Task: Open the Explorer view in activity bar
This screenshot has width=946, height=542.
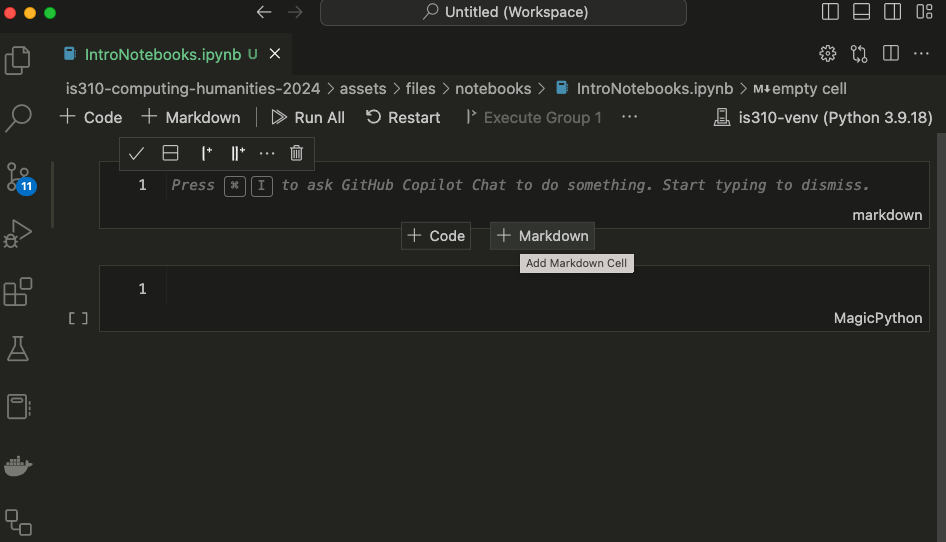Action: pyautogui.click(x=18, y=60)
